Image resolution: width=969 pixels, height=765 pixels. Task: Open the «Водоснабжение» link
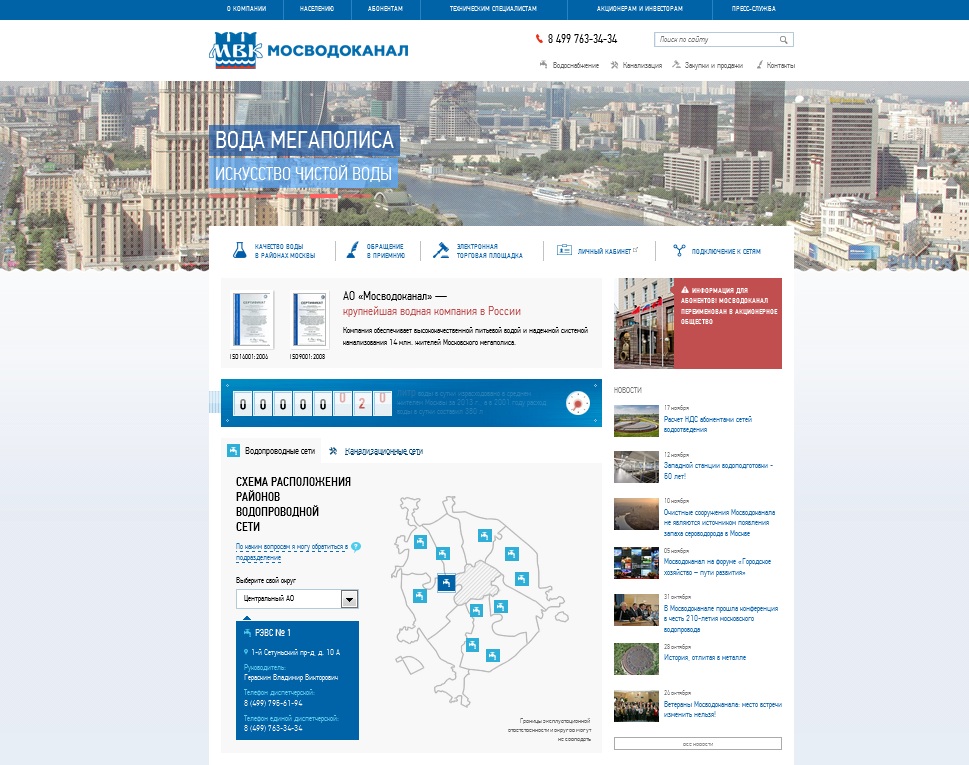pyautogui.click(x=575, y=66)
